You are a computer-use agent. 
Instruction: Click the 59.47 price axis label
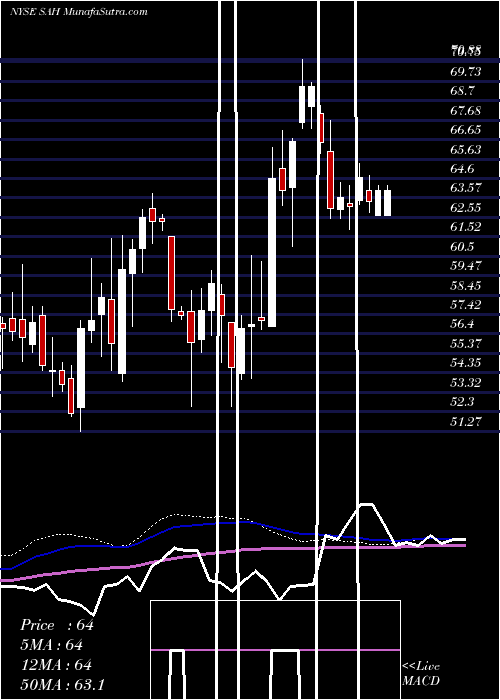[x=466, y=266]
